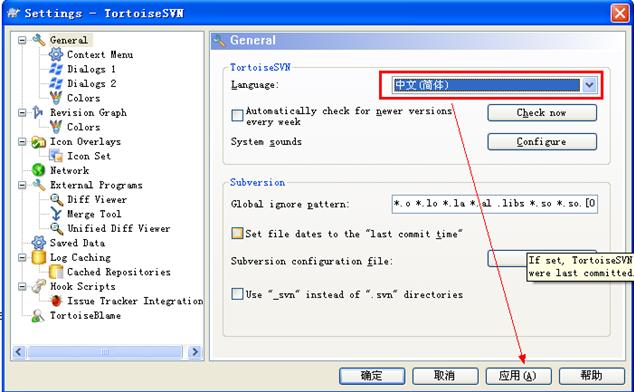Apply settings with 应用(A) button

(518, 375)
